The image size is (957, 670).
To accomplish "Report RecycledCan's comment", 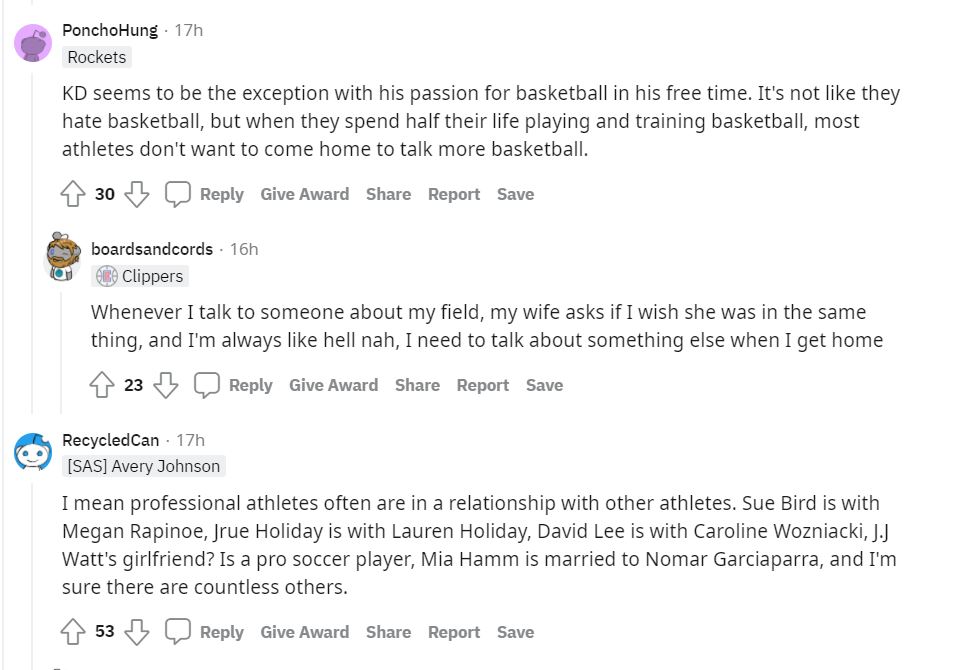I will tap(454, 632).
